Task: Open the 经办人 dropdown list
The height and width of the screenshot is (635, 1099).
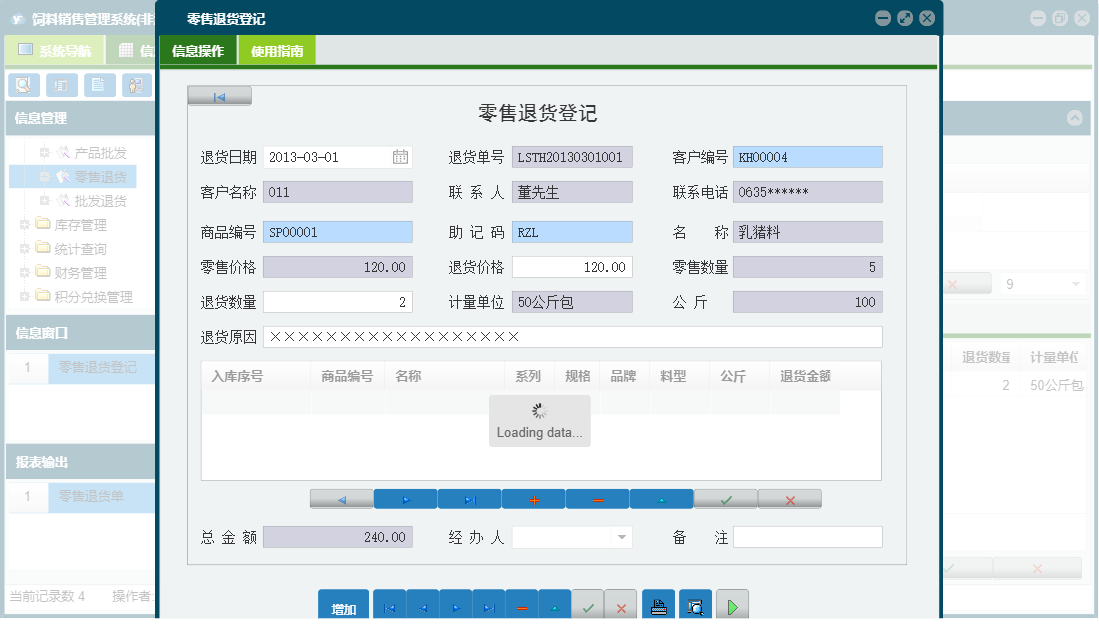Action: [623, 537]
